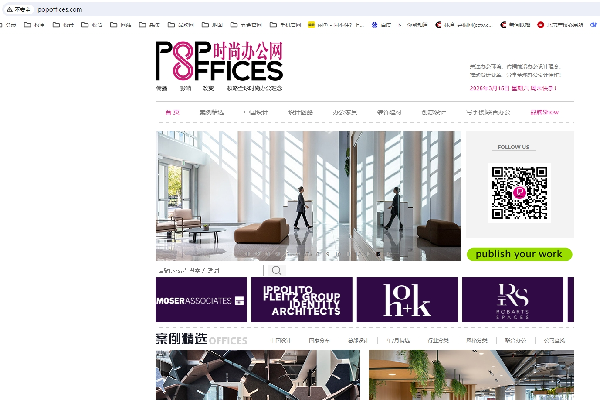Open the first bookmark folder in bookmarks bar

pyautogui.click(x=7, y=25)
